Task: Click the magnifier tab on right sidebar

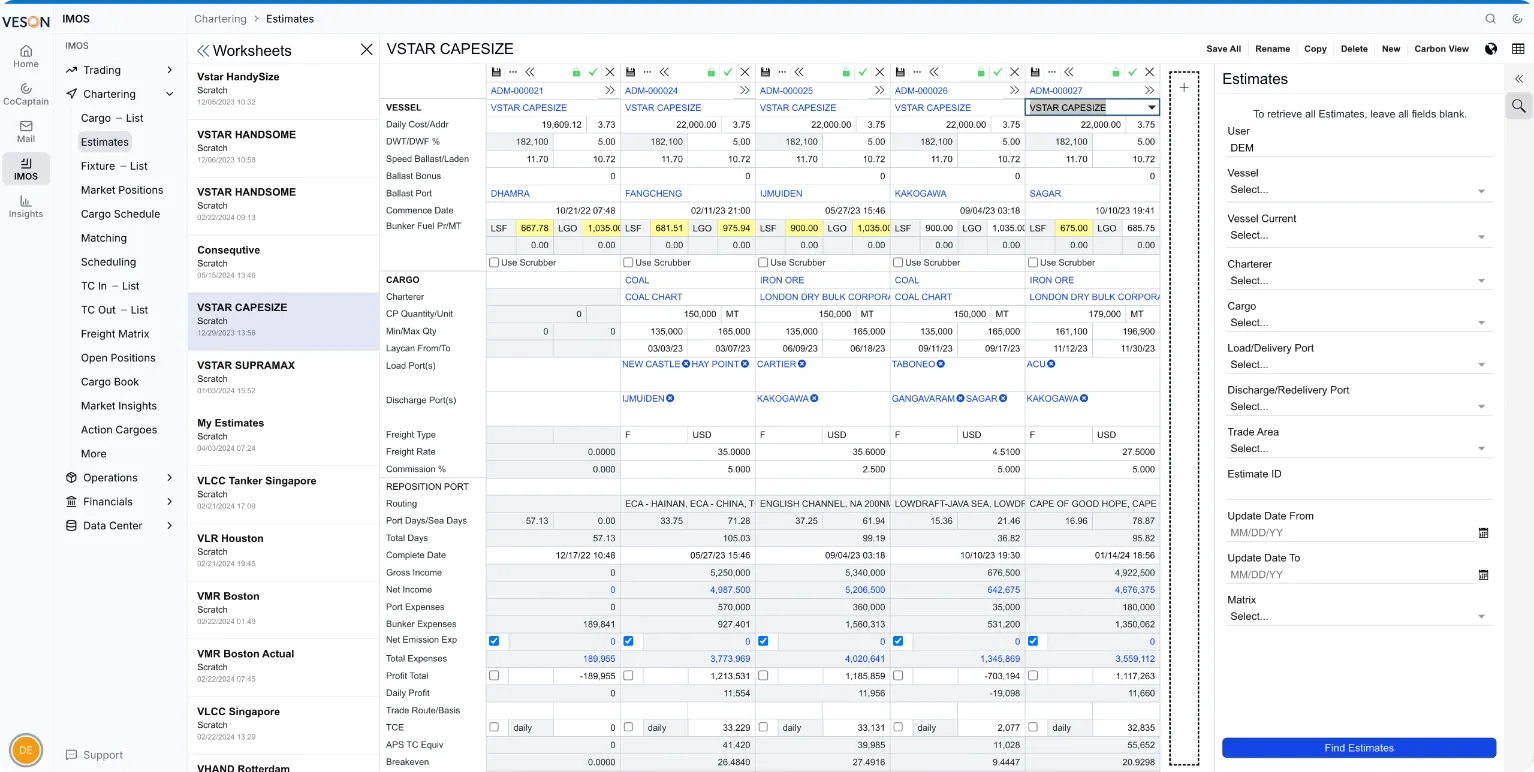Action: pyautogui.click(x=1518, y=105)
